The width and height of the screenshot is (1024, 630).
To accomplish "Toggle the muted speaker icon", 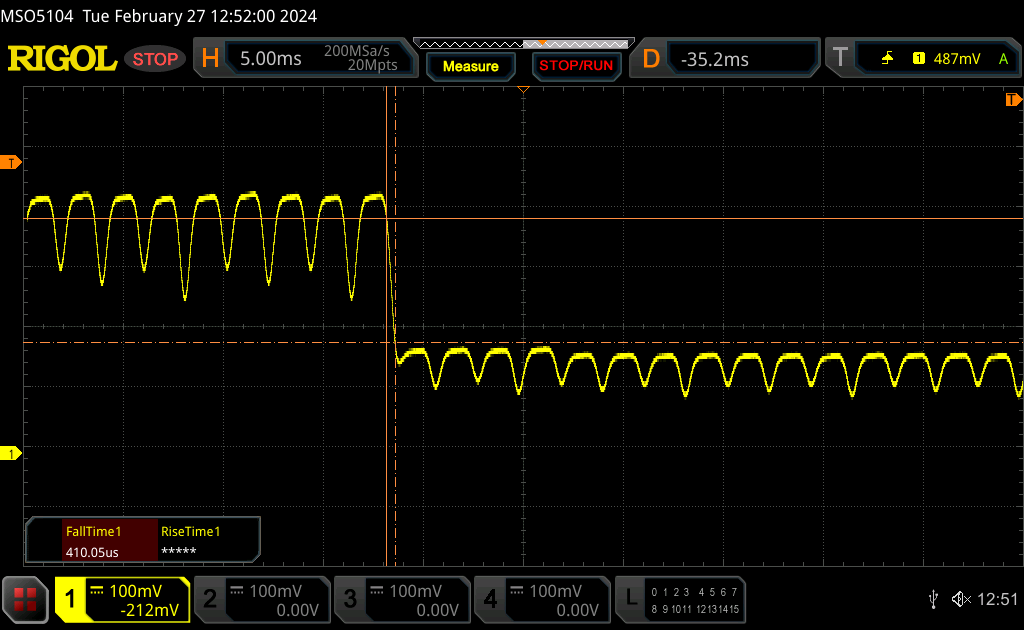I will (961, 599).
